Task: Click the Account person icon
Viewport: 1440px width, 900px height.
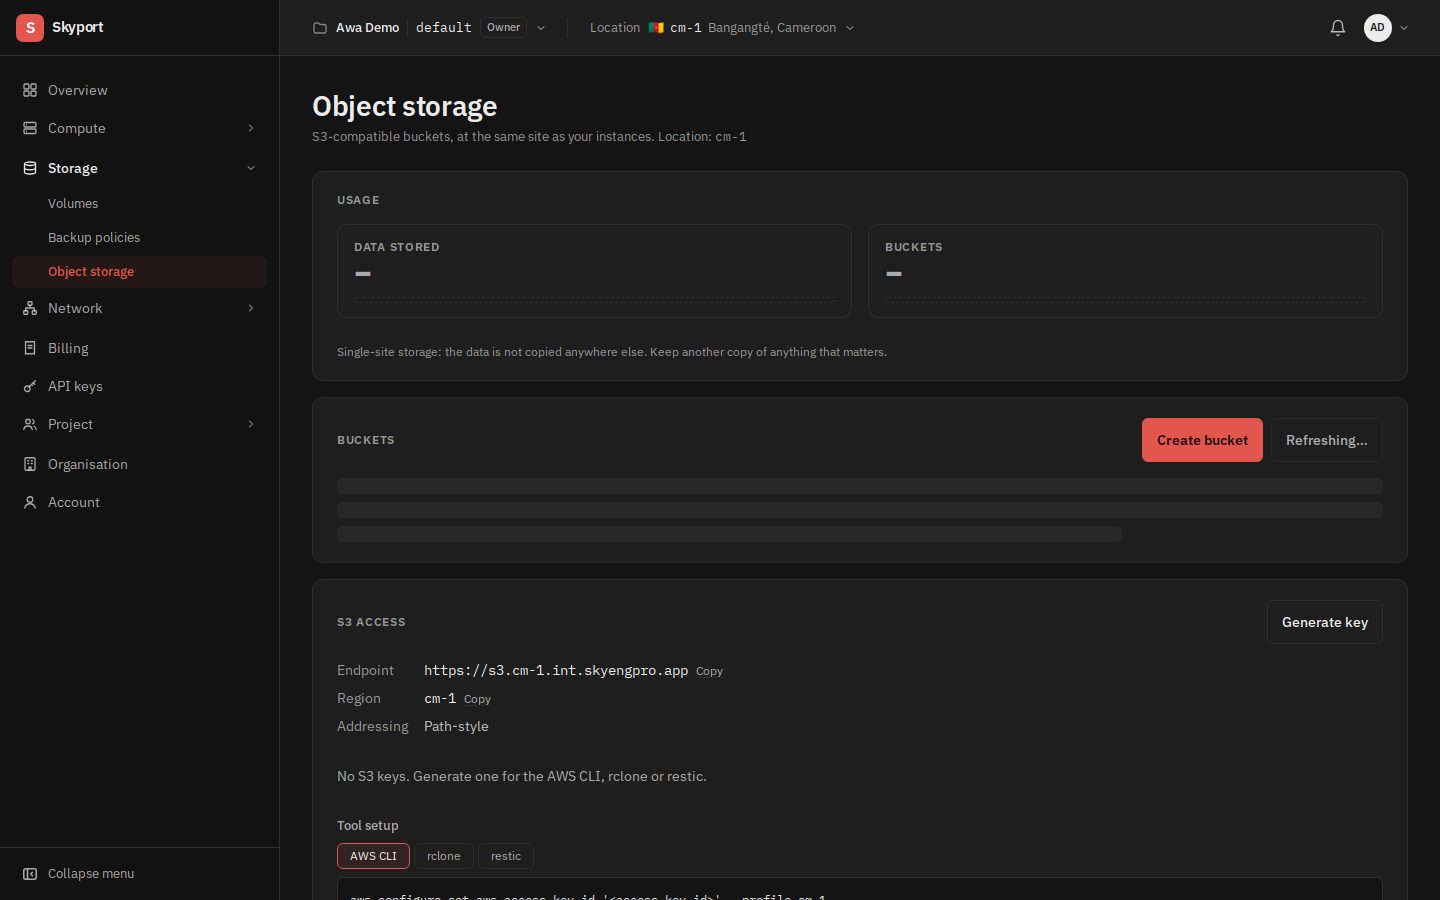Action: tap(30, 502)
